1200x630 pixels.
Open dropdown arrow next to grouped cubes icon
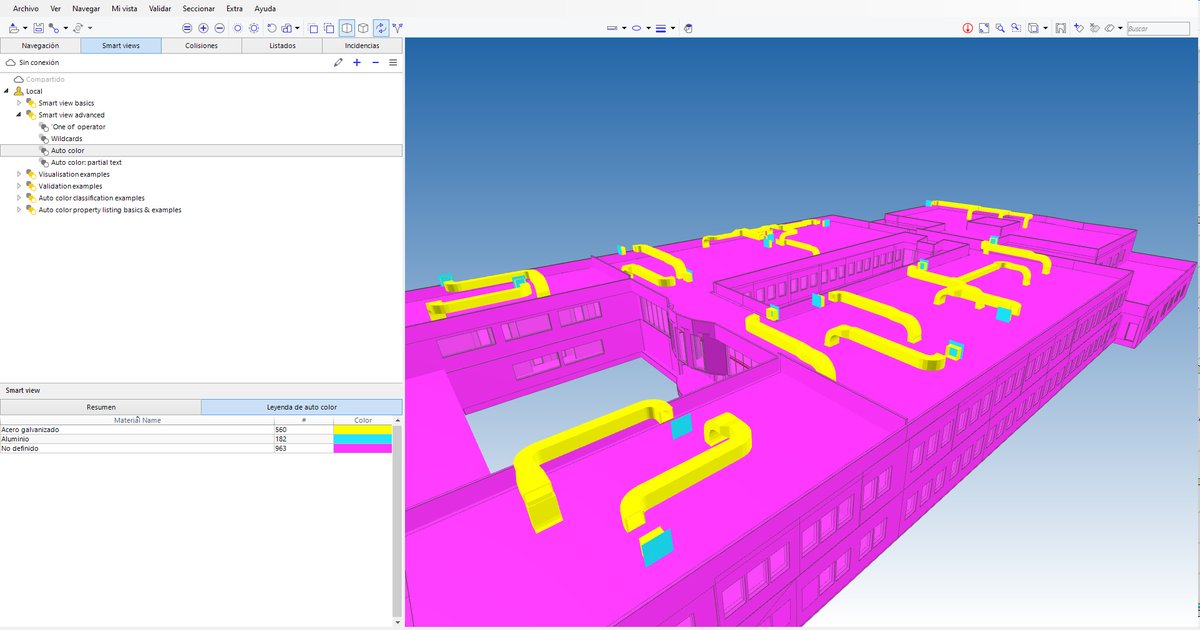(x=298, y=29)
